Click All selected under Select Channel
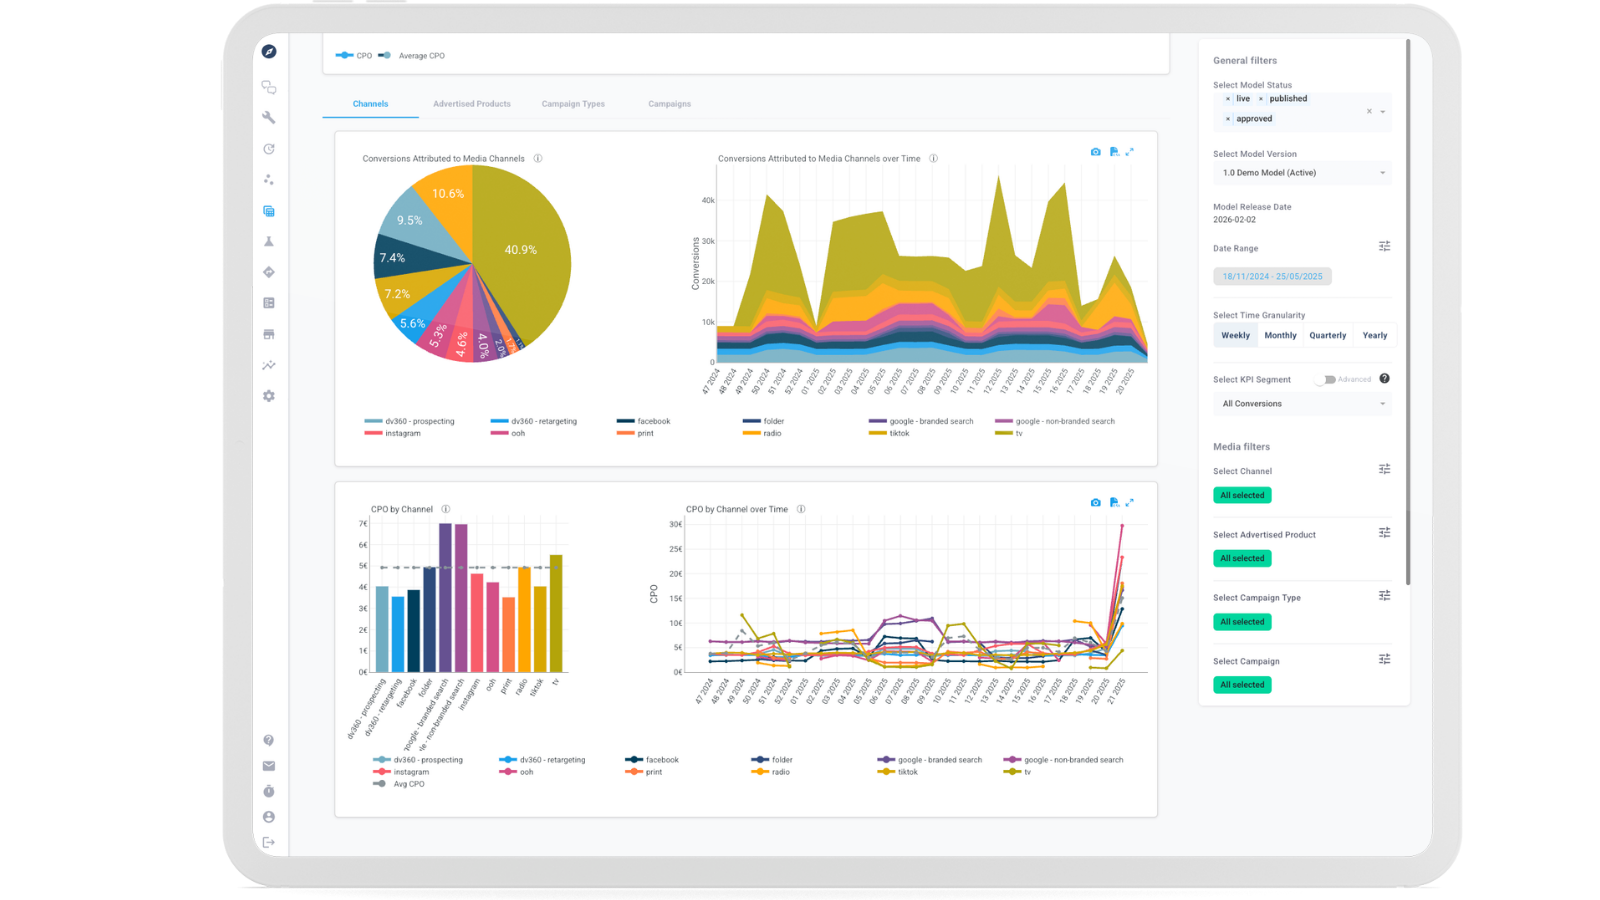The width and height of the screenshot is (1600, 900). pos(1242,495)
